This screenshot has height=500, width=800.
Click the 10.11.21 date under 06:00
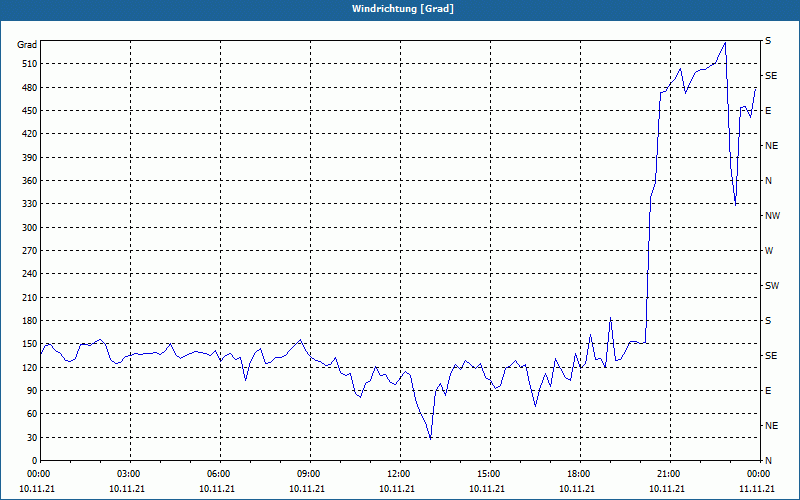pos(217,489)
